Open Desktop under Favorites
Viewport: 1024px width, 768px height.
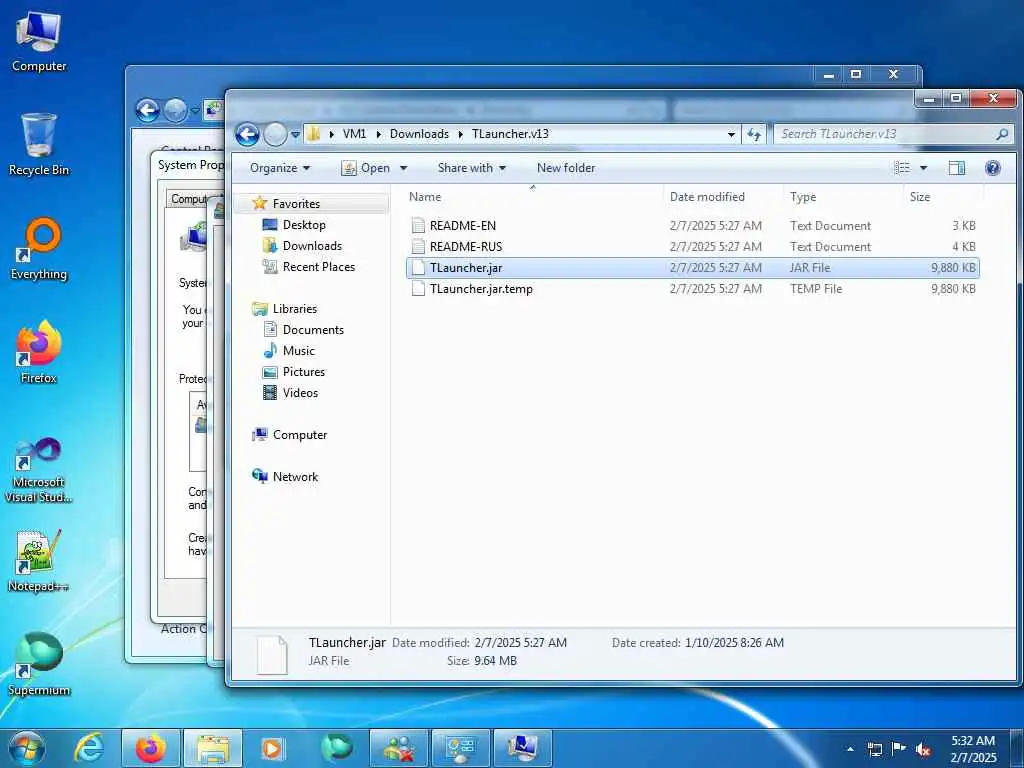[x=304, y=225]
